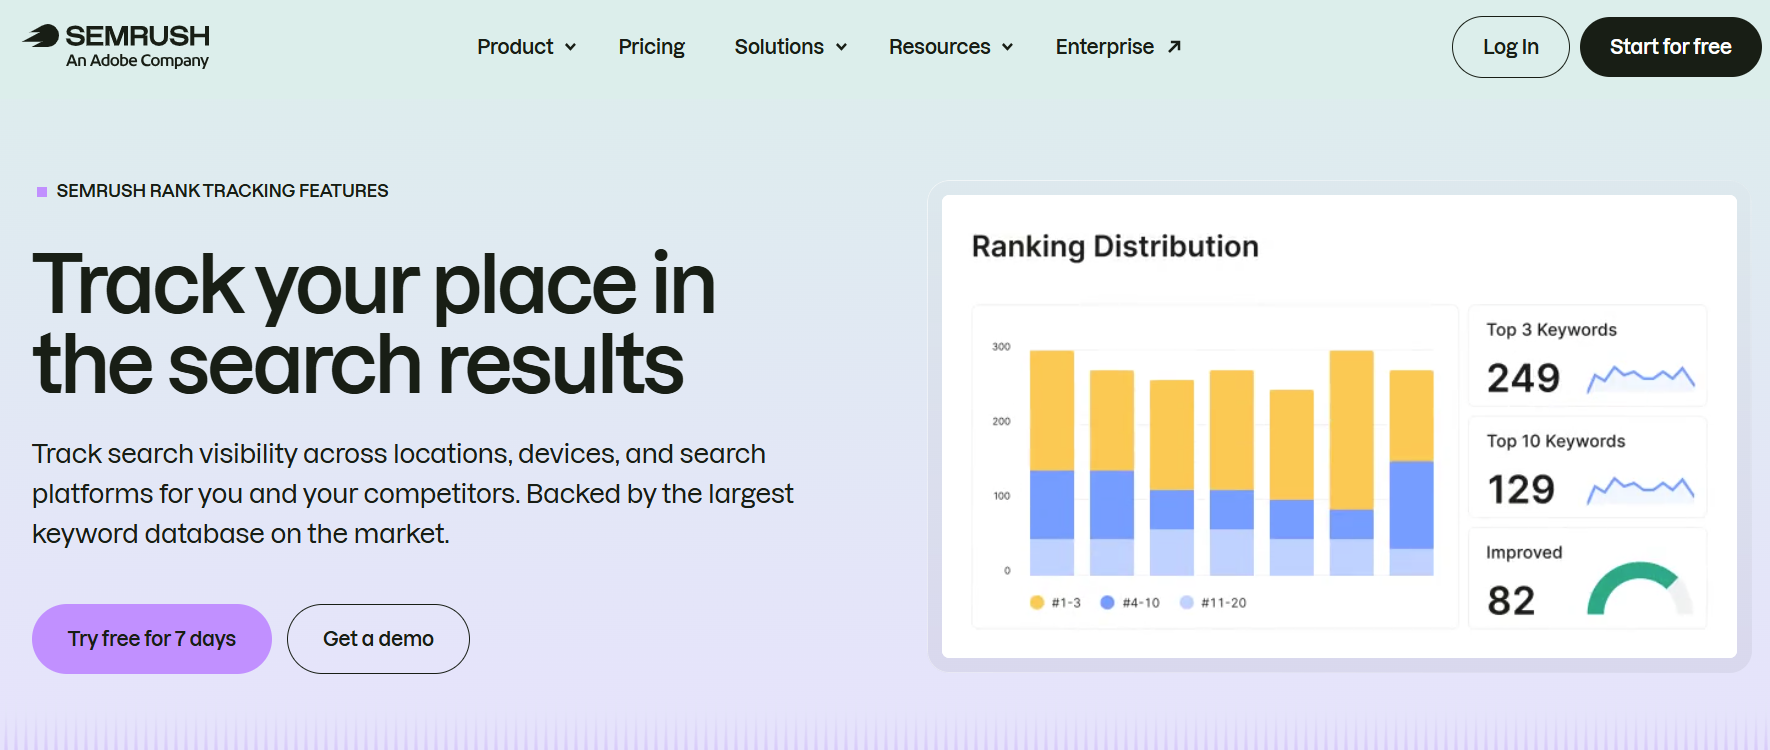The height and width of the screenshot is (750, 1770).
Task: Click the Top 3 Keywords value 249
Action: point(1523,378)
